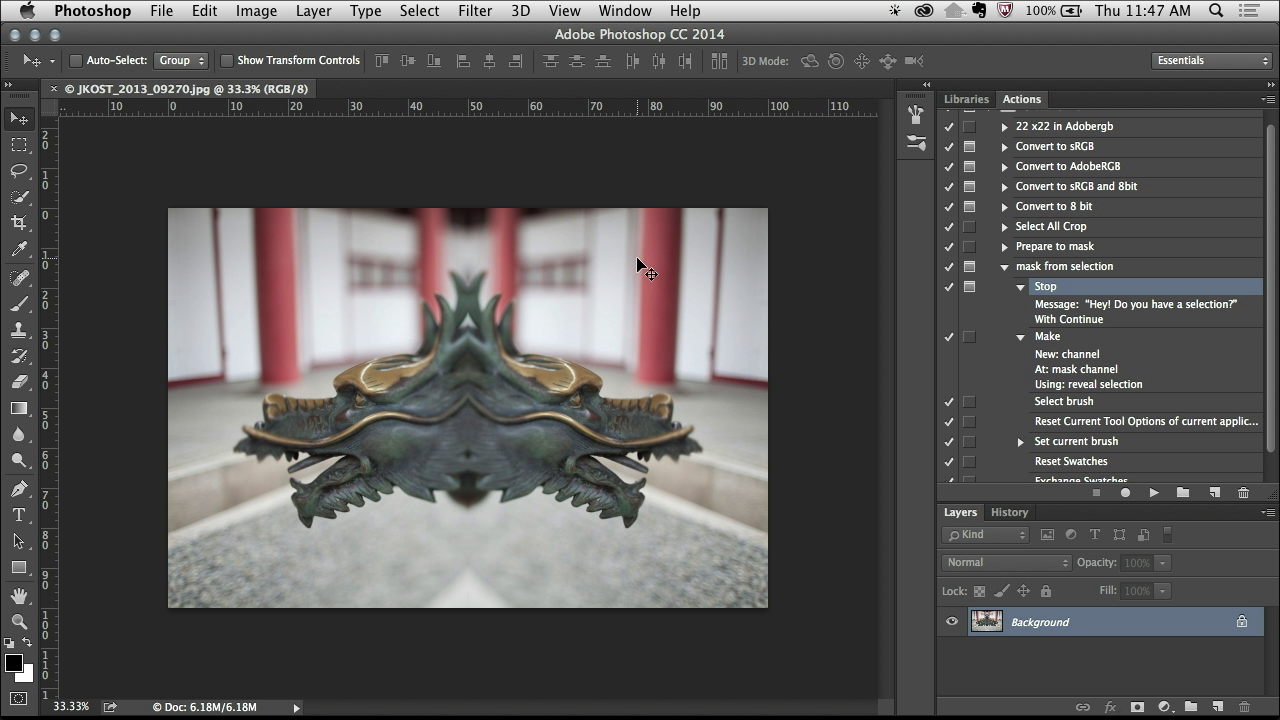
Task: Click the Background layer thumbnail
Action: 986,622
